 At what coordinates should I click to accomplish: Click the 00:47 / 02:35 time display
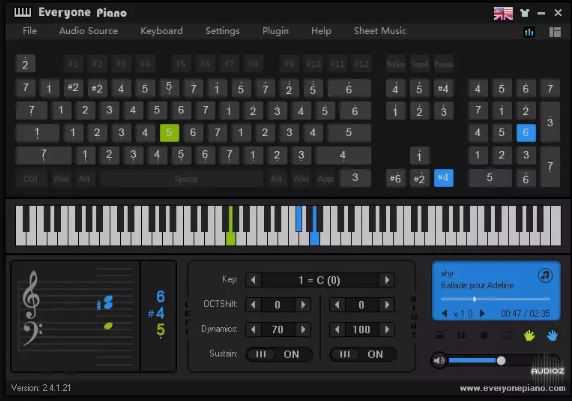[525, 314]
